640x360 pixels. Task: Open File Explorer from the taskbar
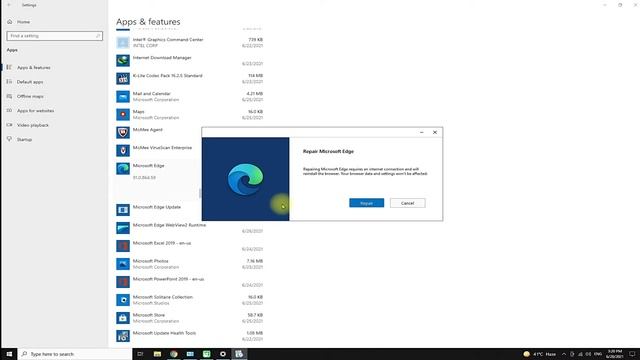(157, 354)
